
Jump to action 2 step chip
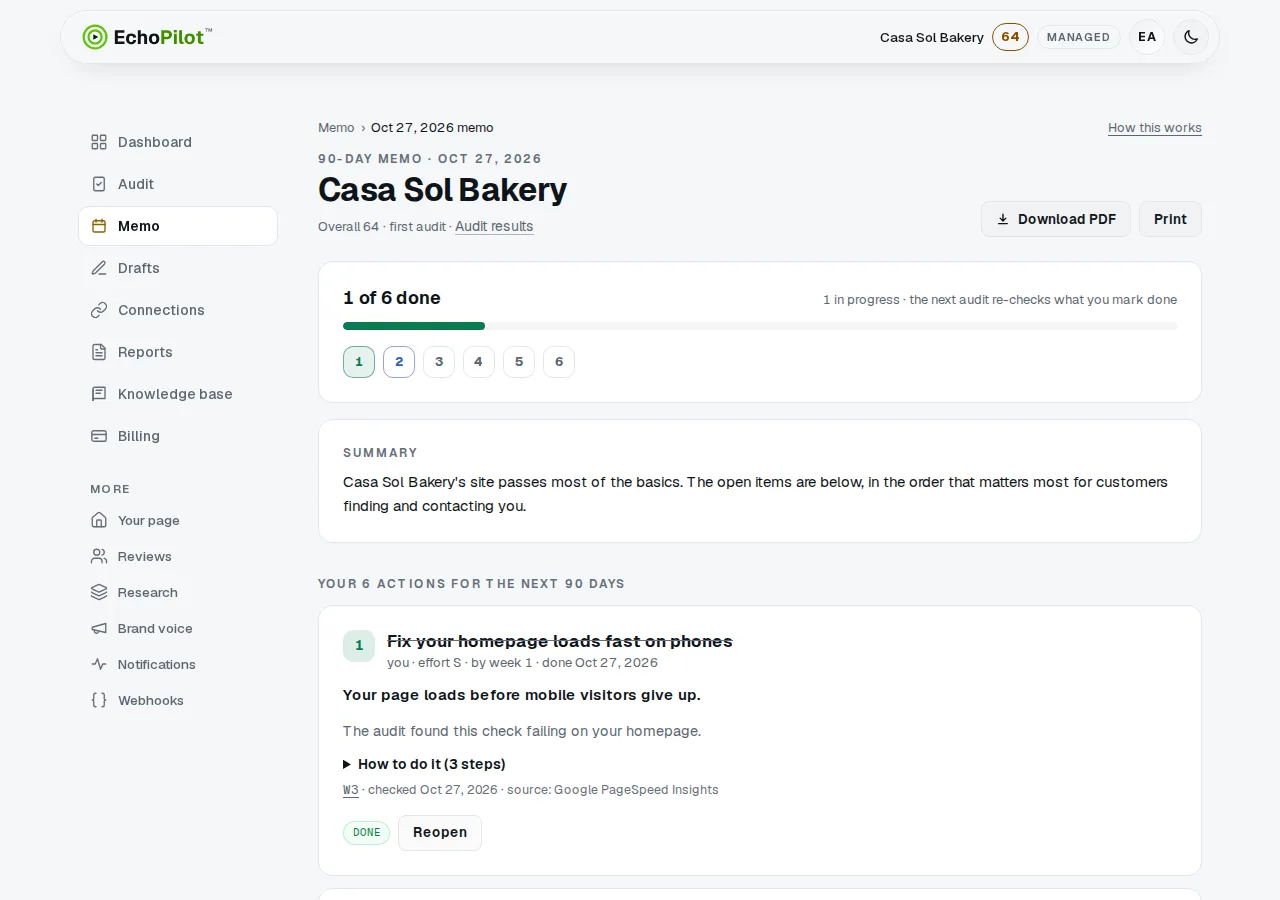click(399, 362)
